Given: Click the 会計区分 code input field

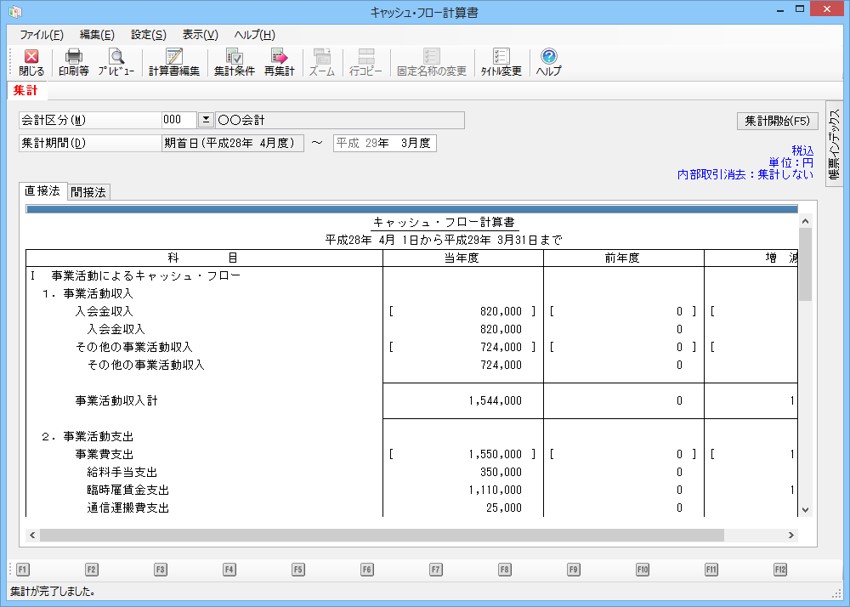Looking at the screenshot, I should pos(178,120).
